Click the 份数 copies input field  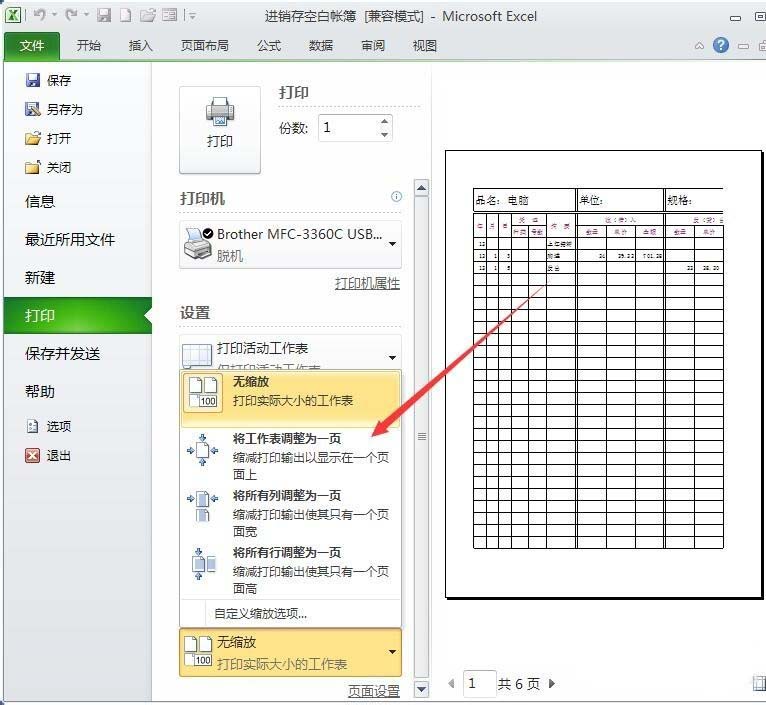(x=348, y=128)
